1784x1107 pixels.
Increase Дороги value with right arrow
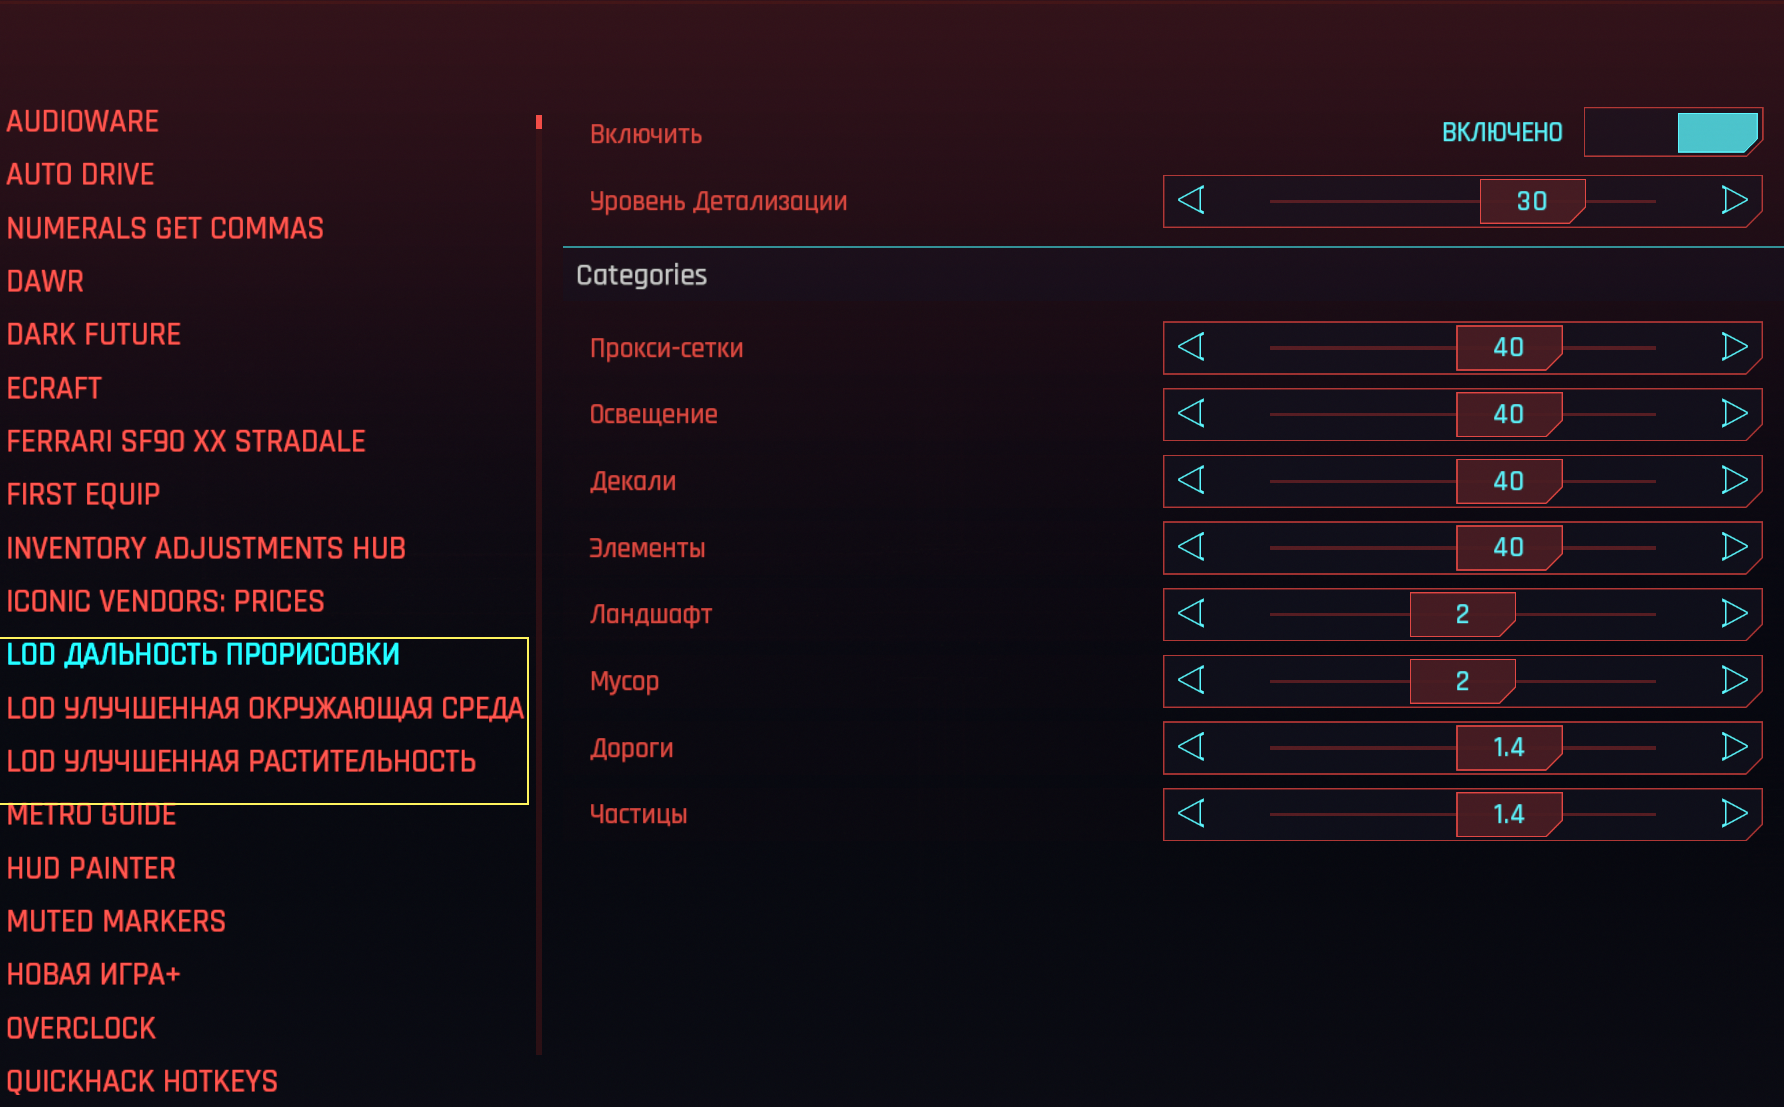pos(1734,747)
